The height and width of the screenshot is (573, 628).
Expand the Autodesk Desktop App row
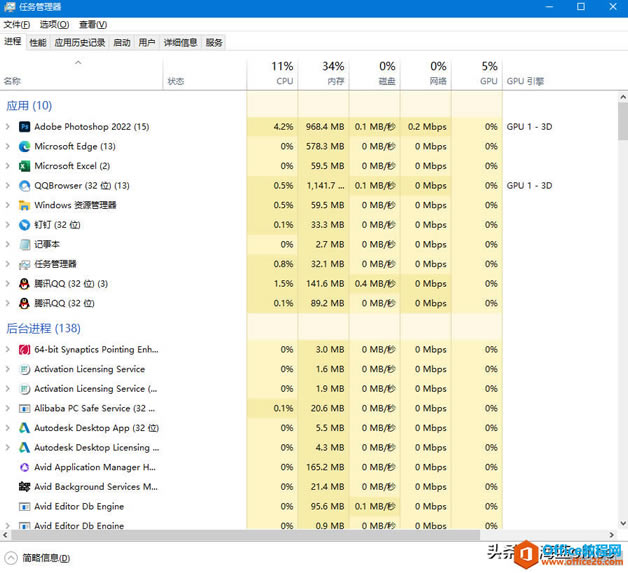click(x=7, y=428)
